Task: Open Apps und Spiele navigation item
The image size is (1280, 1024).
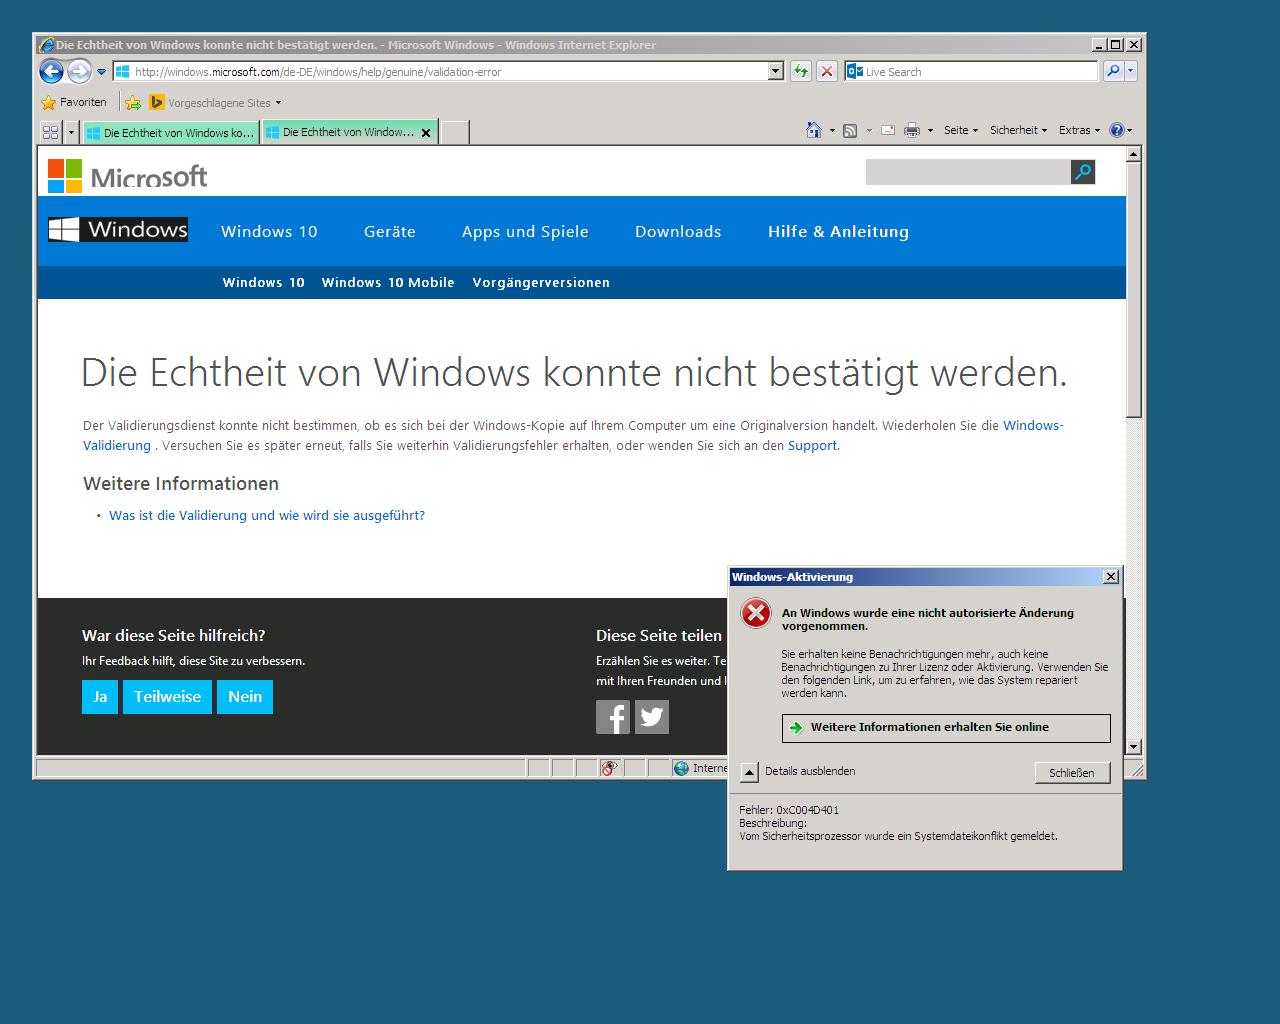Action: pyautogui.click(x=525, y=231)
